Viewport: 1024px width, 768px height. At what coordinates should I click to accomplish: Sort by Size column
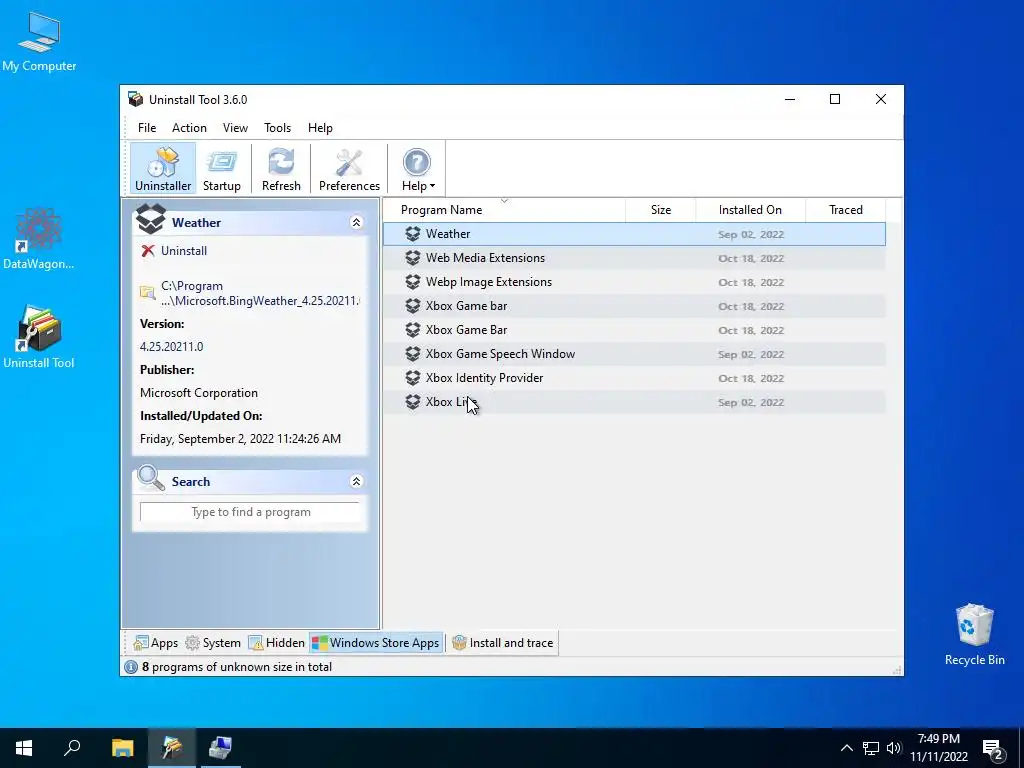661,210
